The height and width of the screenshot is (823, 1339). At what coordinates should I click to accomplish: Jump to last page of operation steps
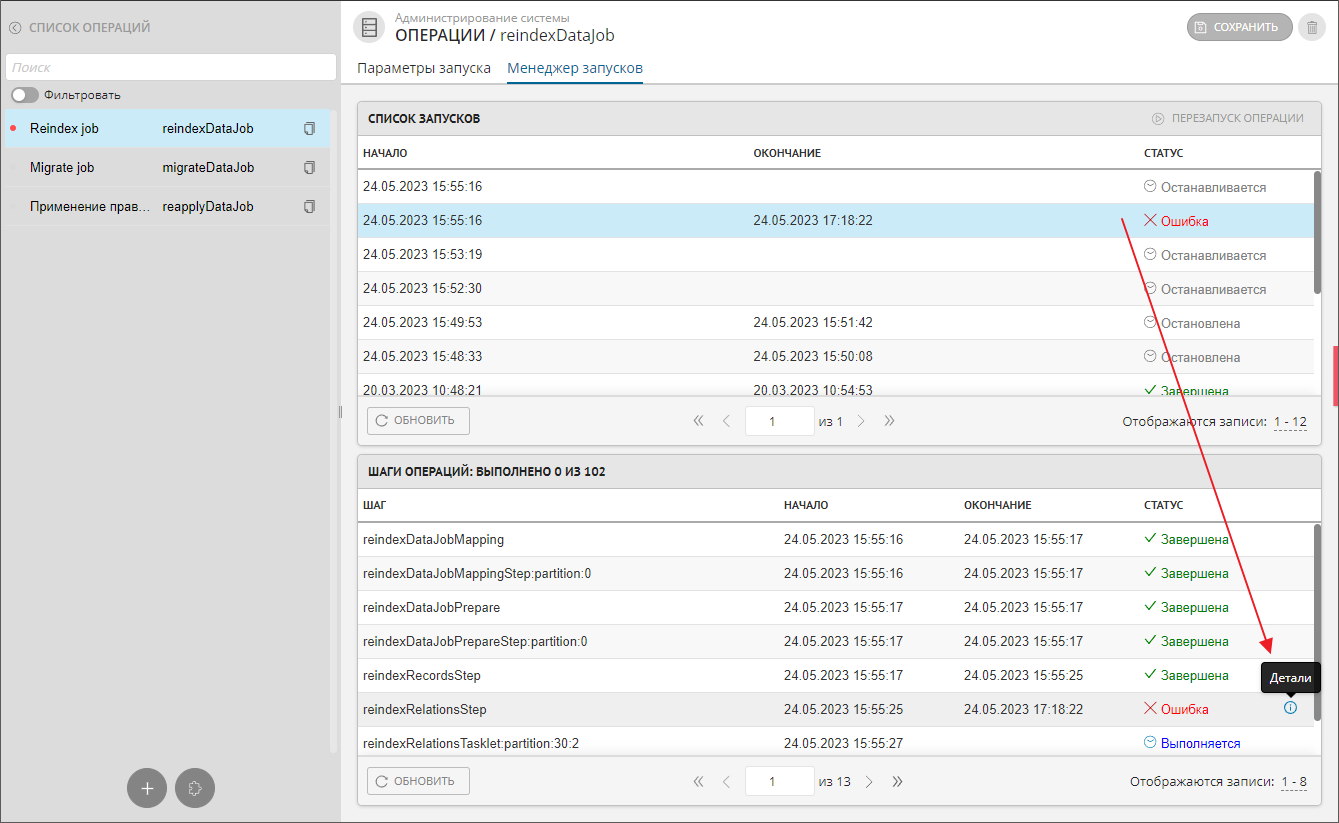point(898,781)
